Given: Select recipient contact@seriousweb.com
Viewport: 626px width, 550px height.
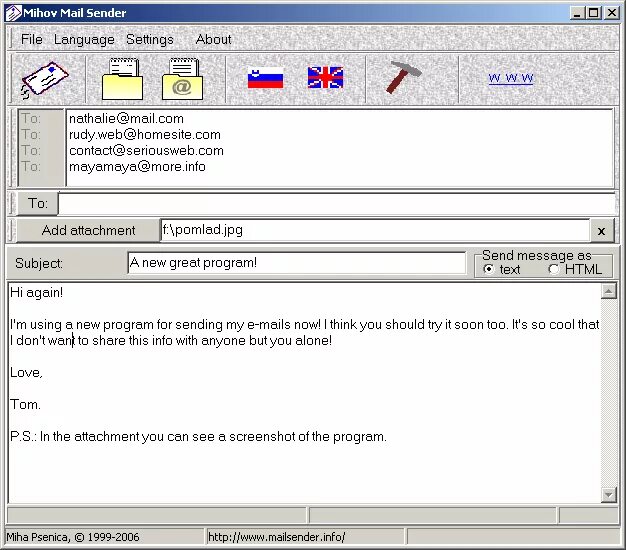Looking at the screenshot, I should 146,150.
